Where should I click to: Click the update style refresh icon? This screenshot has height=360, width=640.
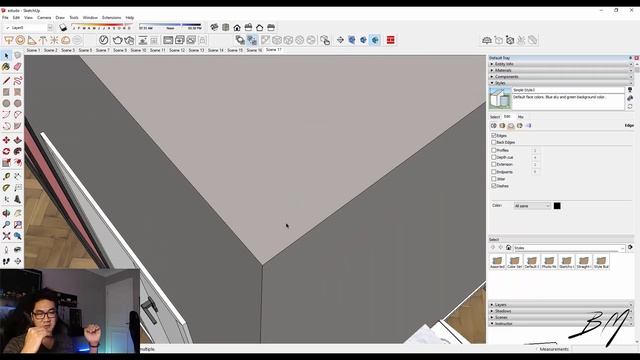click(630, 107)
